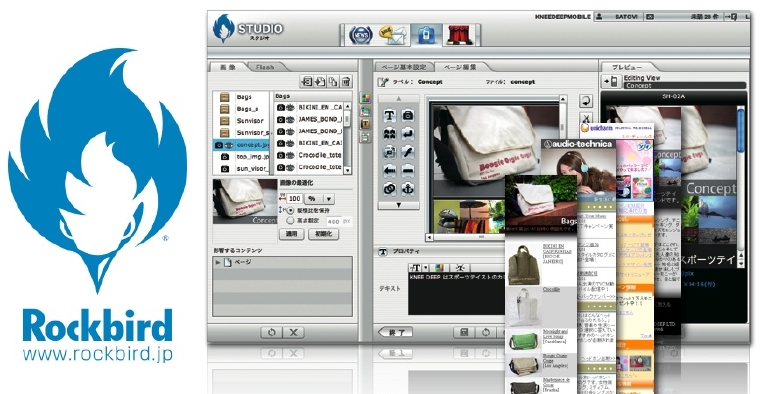Select the プレビュー tab
Viewport: 760px width, 394px height.
[x=627, y=67]
